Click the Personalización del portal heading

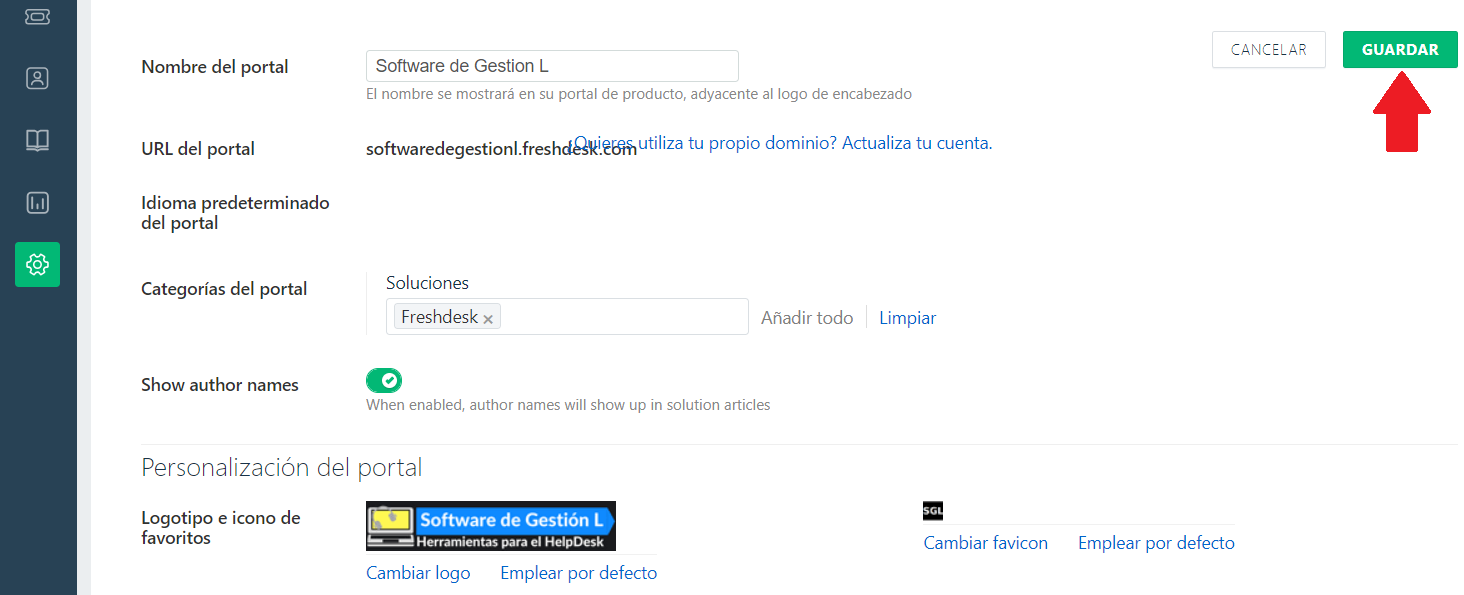pos(282,467)
